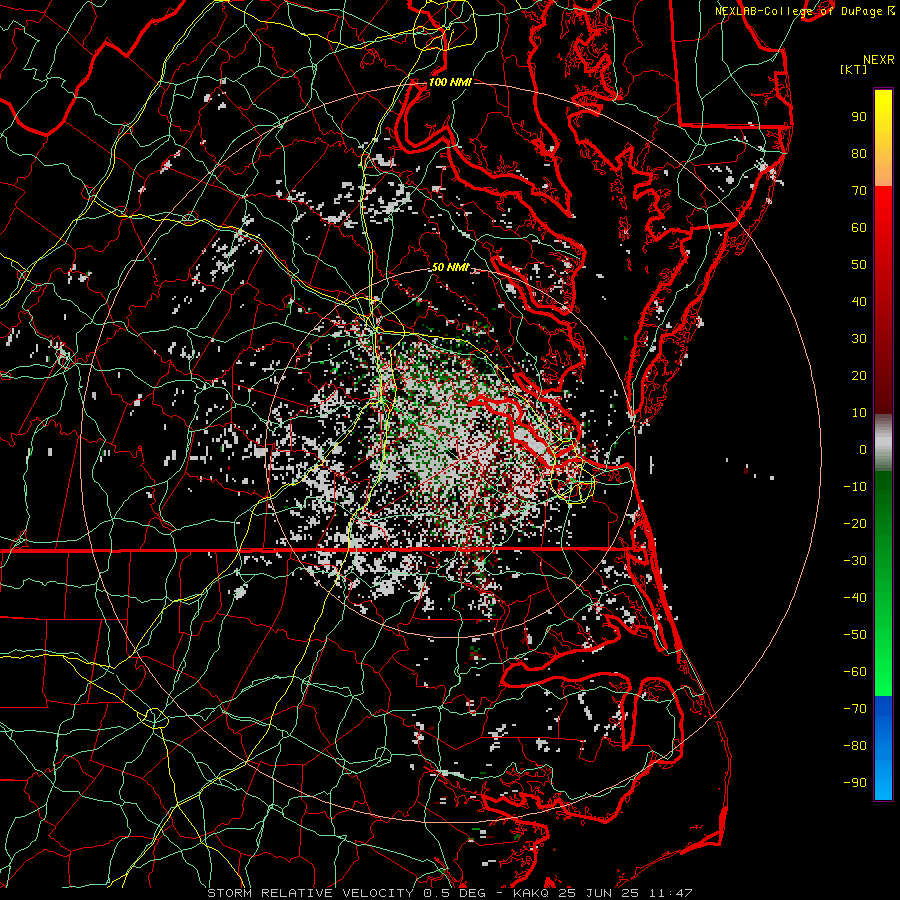Click the "[KT]" units label
900x900 pixels.
854,69
